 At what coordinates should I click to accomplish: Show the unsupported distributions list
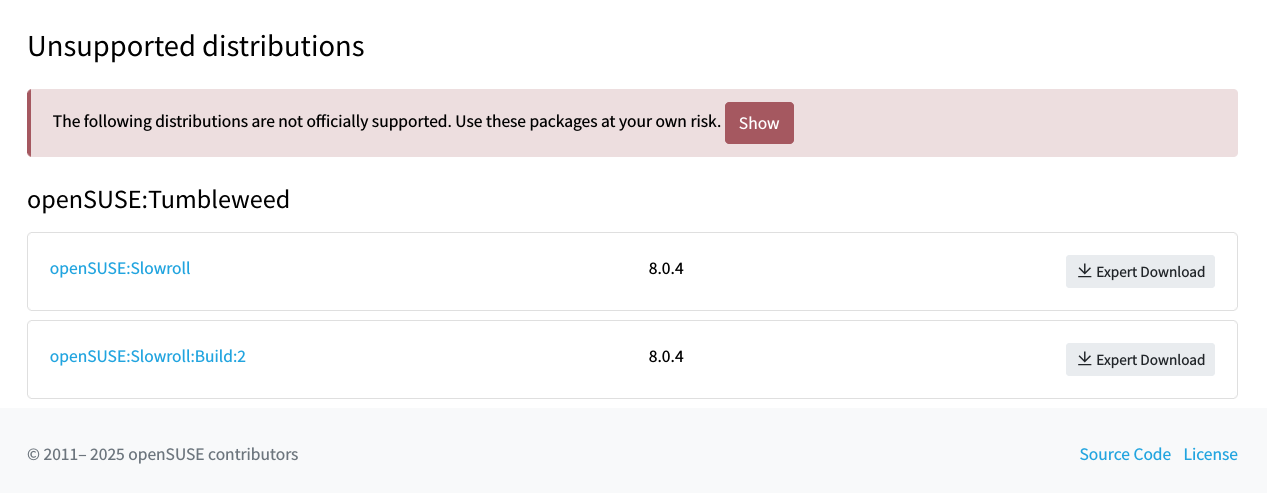click(x=759, y=123)
